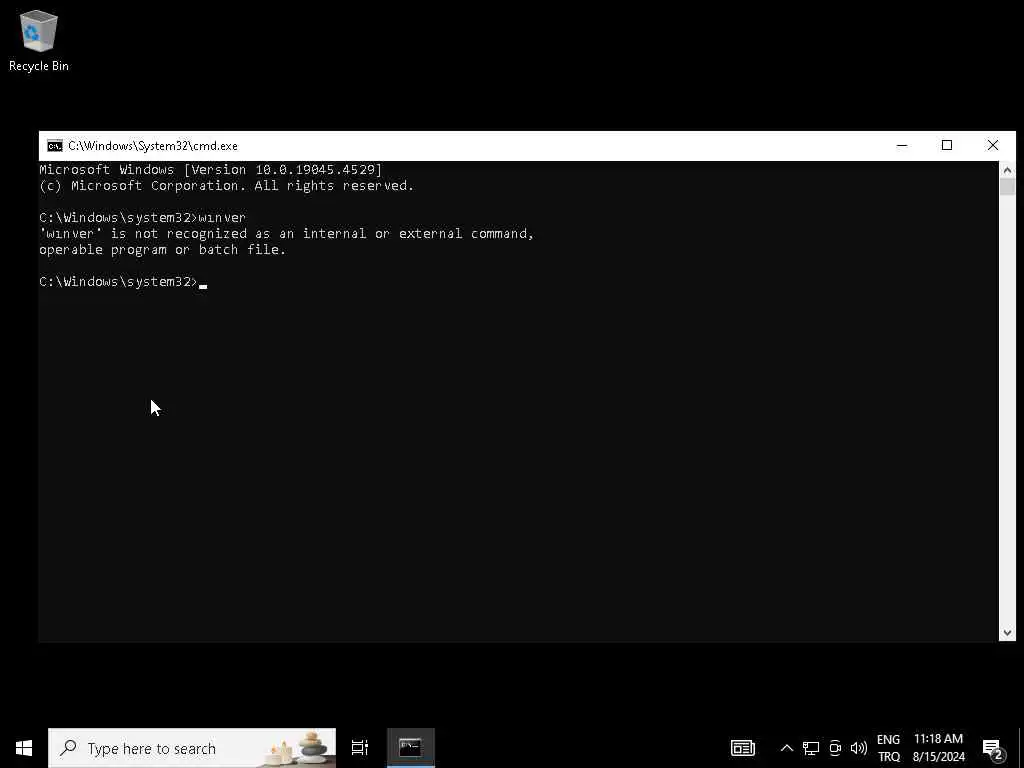The width and height of the screenshot is (1024, 768).
Task: Click the typed winver command text
Action: (222, 217)
